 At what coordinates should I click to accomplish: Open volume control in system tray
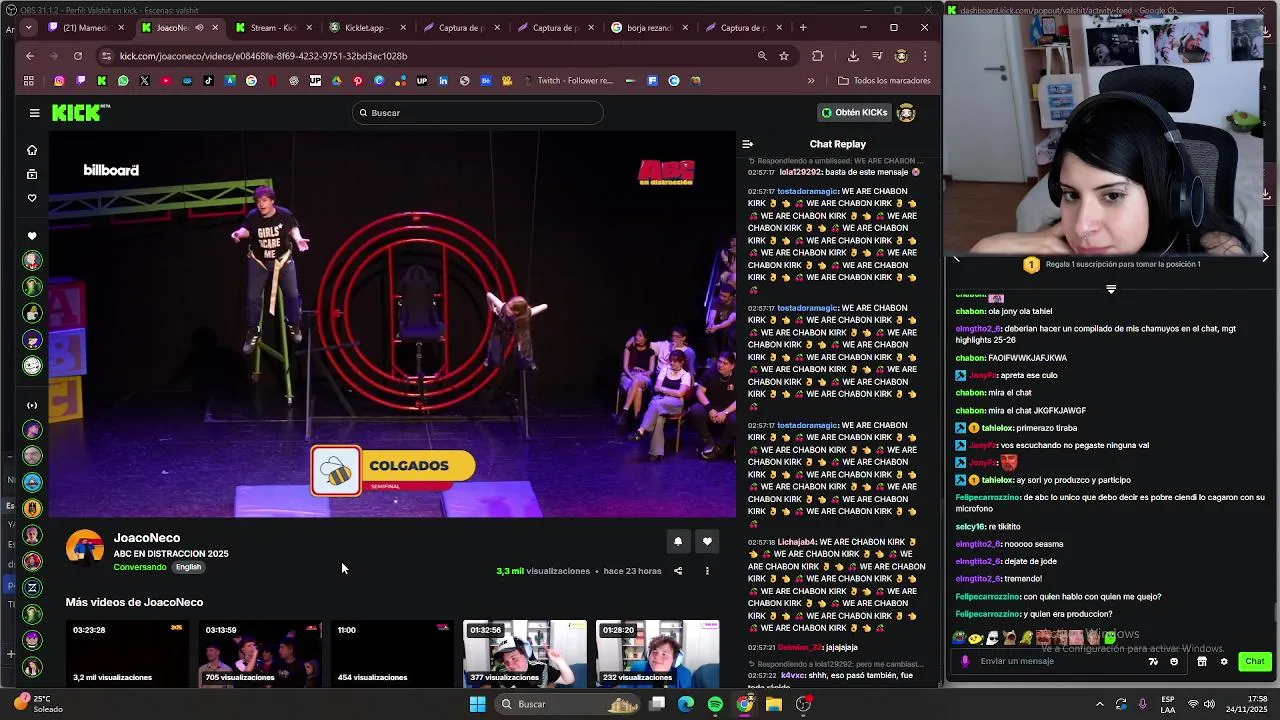[1209, 704]
